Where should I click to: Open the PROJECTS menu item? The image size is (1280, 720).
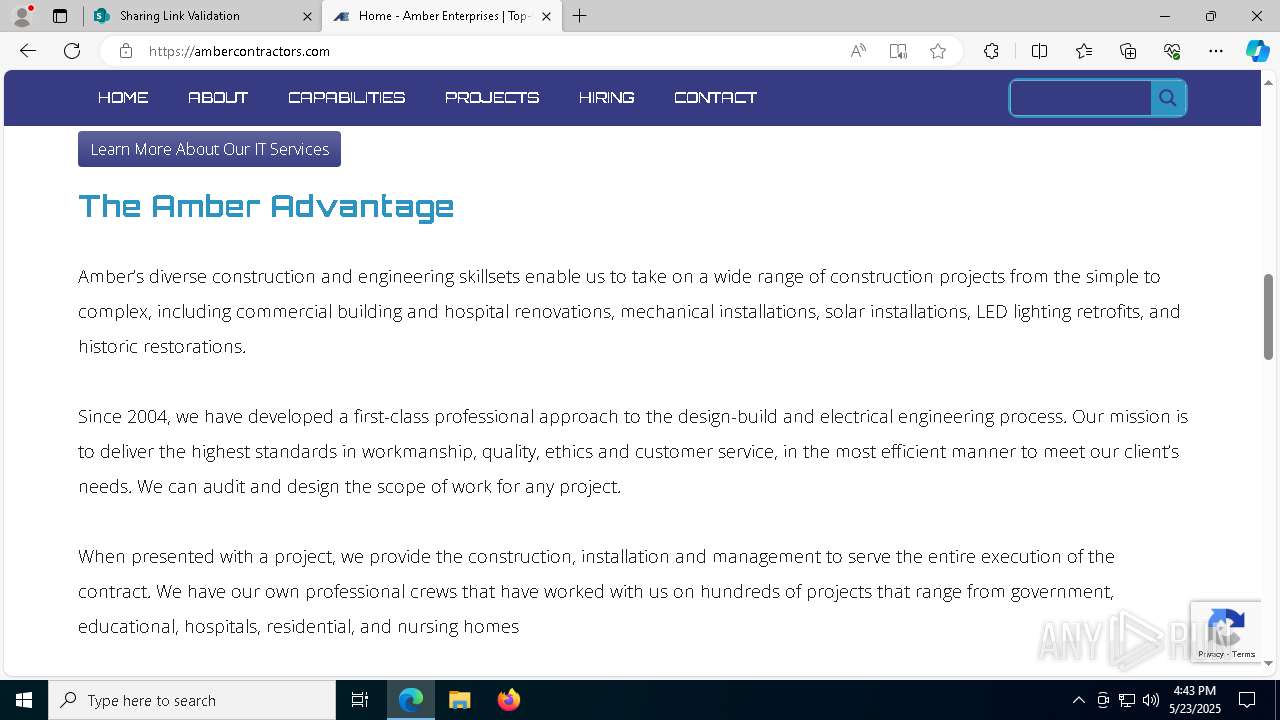click(492, 97)
